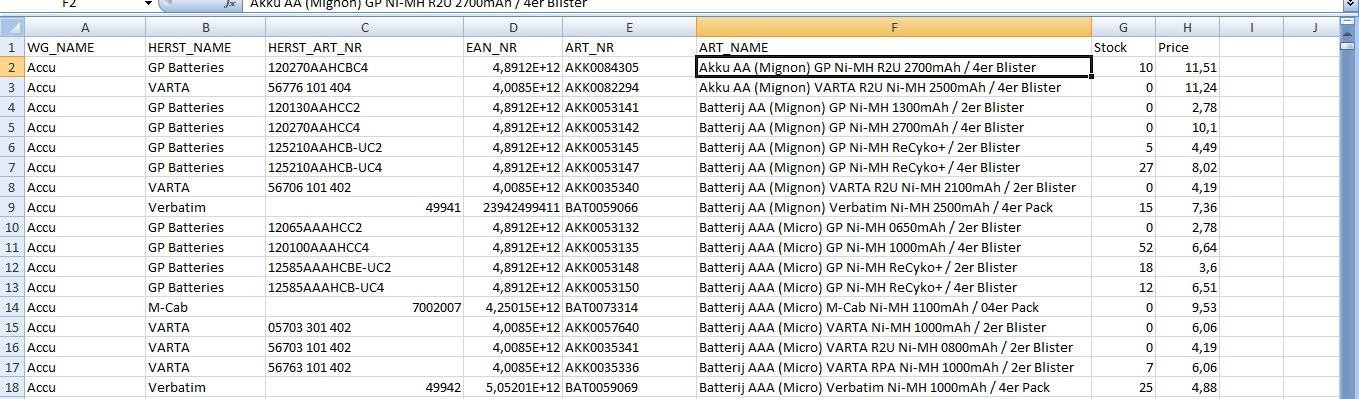
Task: Click the fx Insert Function icon
Action: 231,4
